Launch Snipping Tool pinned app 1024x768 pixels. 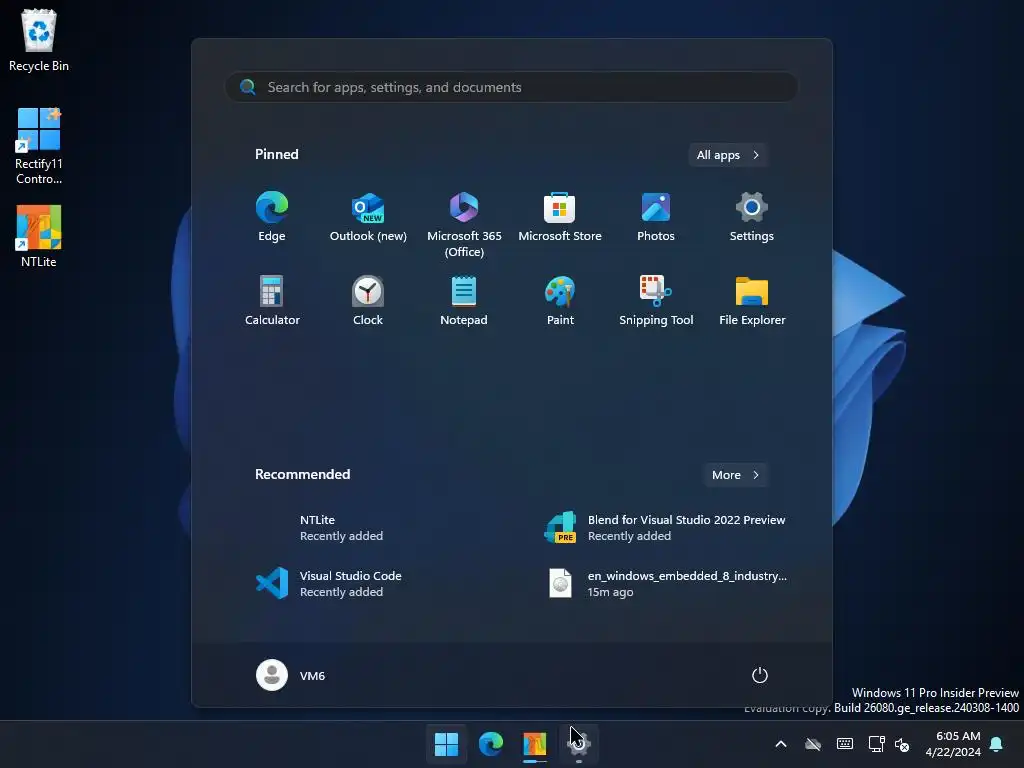point(656,301)
